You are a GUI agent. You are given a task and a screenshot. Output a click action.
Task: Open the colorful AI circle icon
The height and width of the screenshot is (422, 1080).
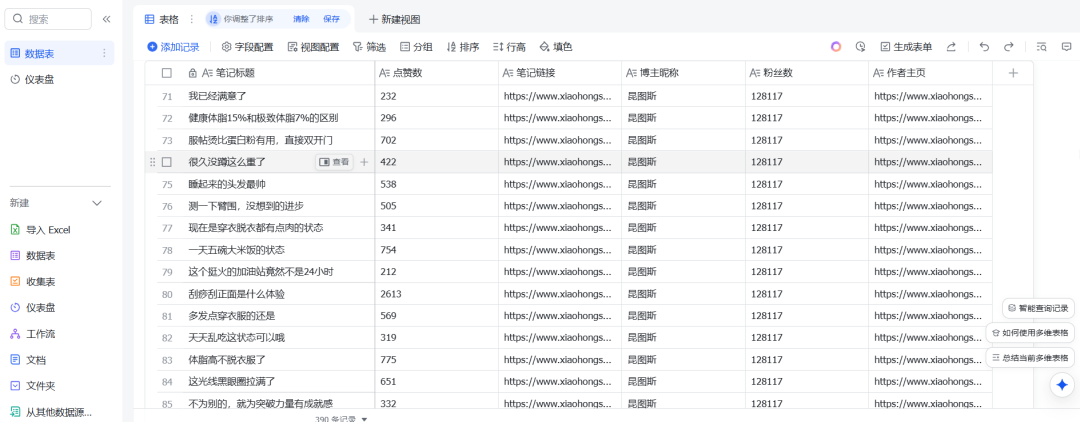pyautogui.click(x=836, y=47)
